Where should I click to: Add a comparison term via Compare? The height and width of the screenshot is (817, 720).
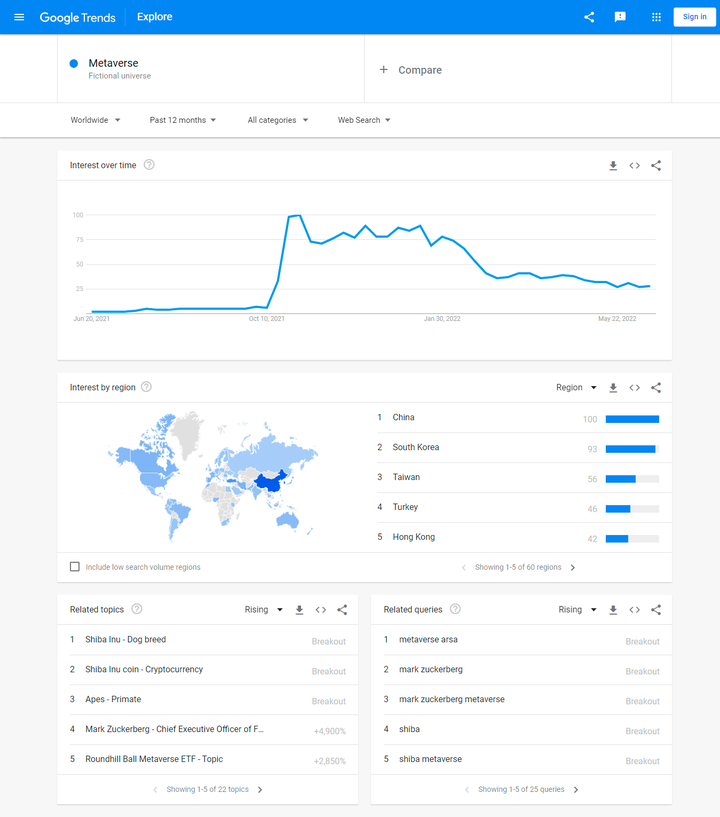tap(411, 70)
